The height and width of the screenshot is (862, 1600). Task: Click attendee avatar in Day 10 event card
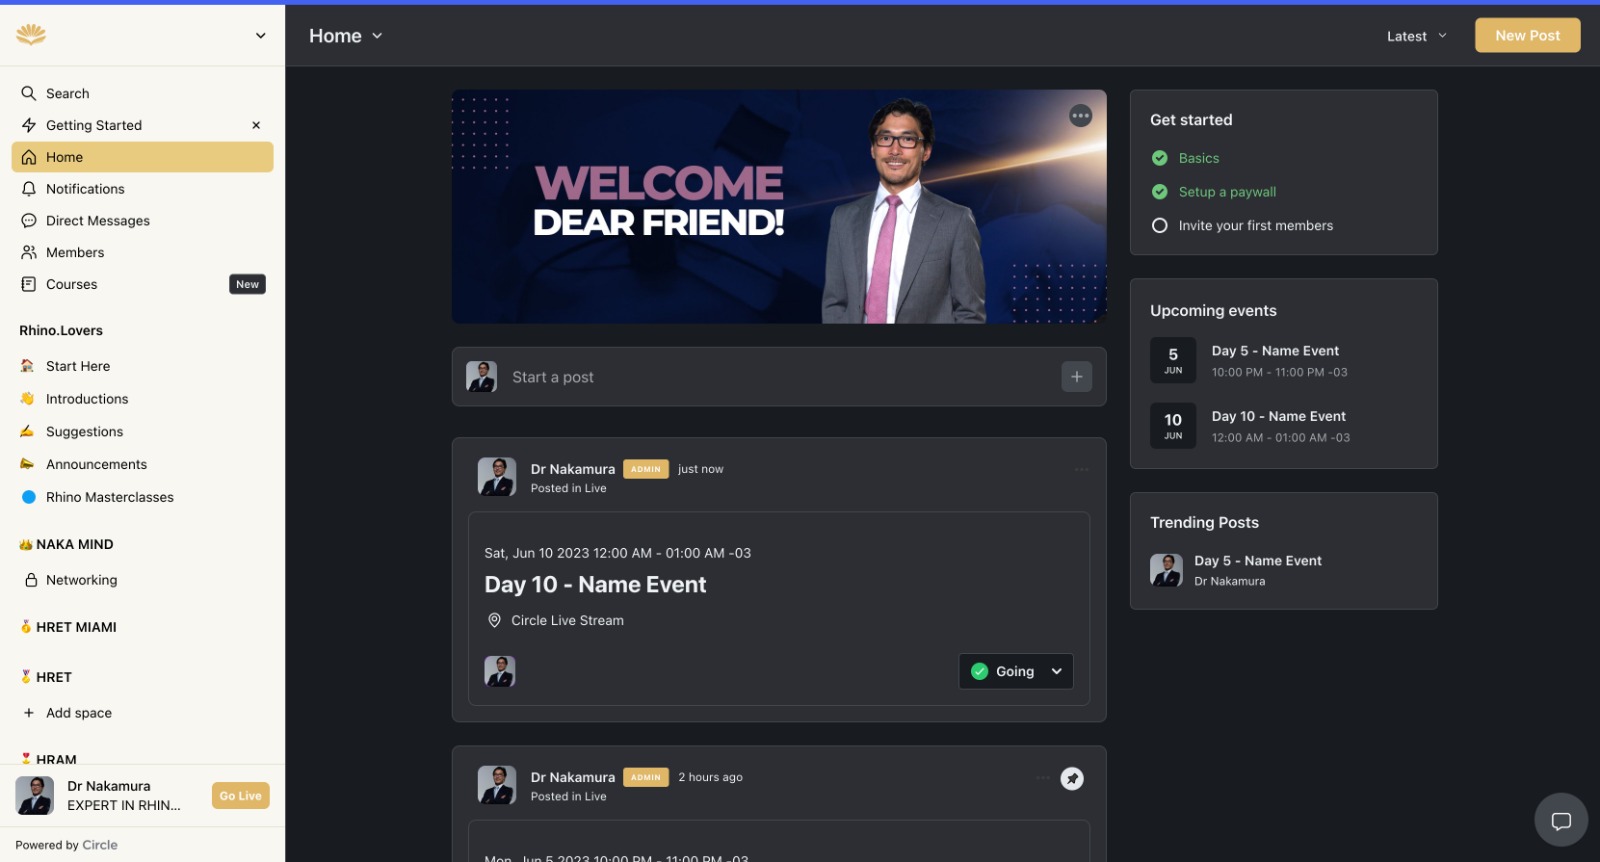pyautogui.click(x=500, y=671)
